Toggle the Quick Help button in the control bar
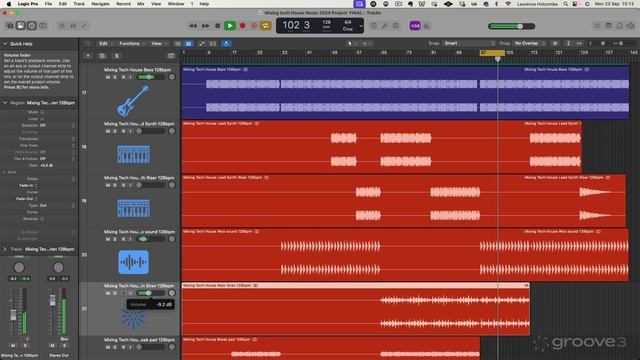This screenshot has width=640, height=360. (x=31, y=26)
